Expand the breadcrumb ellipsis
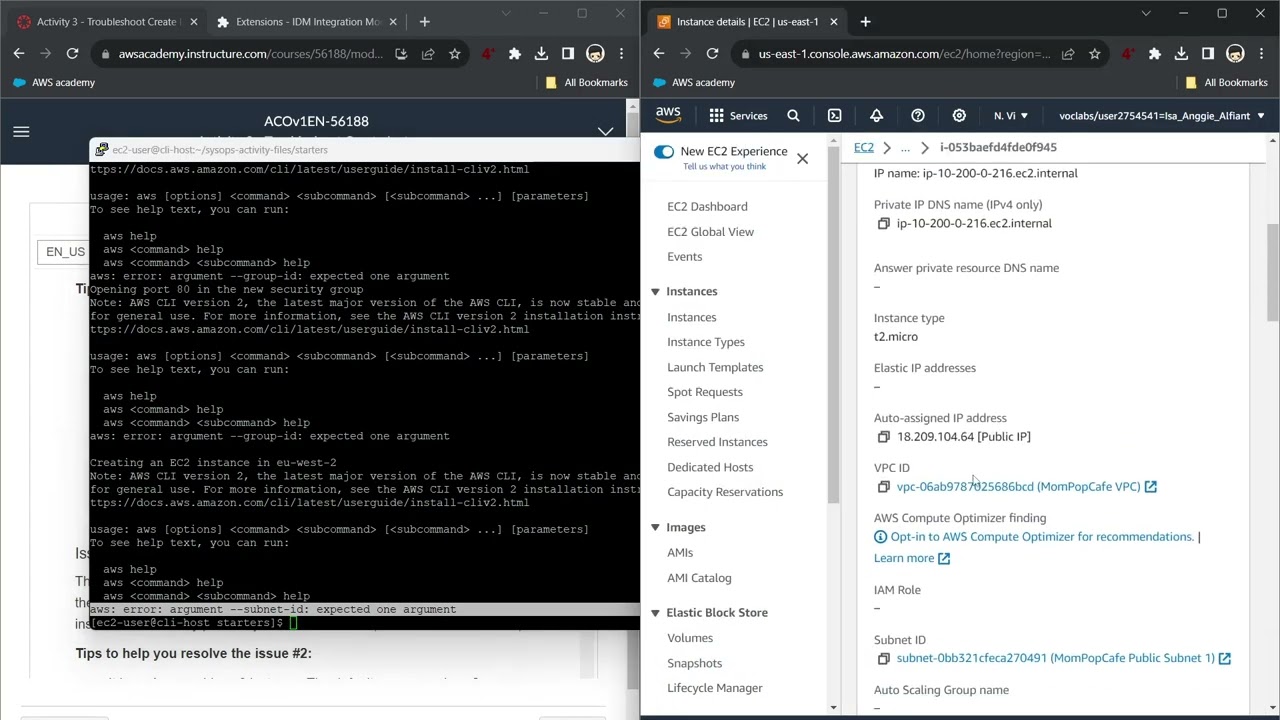1280x720 pixels. pos(905,148)
